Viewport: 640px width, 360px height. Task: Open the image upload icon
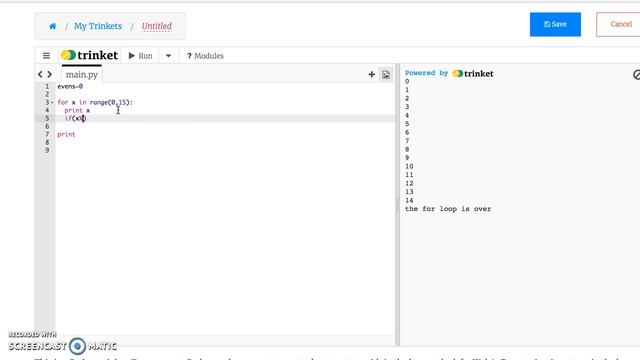pyautogui.click(x=386, y=75)
